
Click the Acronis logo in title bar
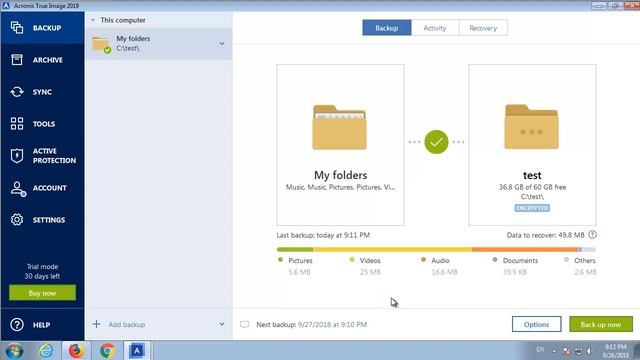[6, 5]
